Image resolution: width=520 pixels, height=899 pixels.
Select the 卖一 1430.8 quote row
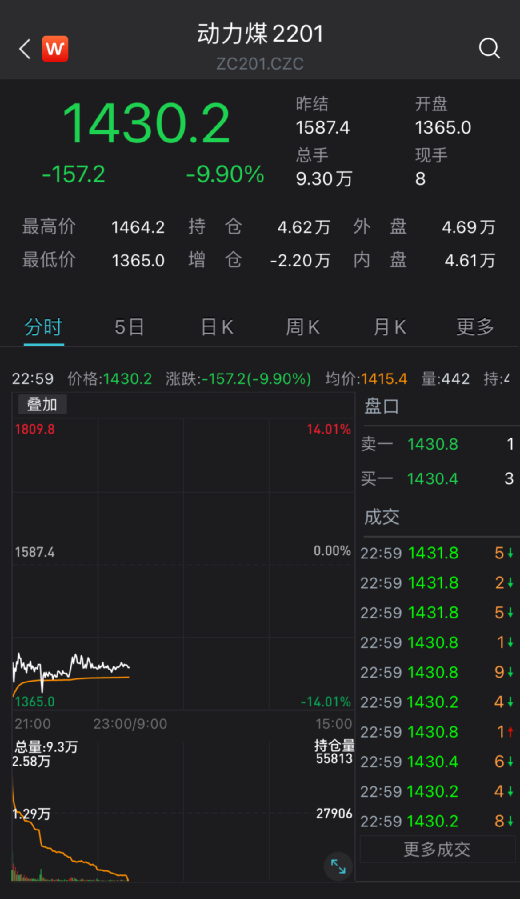[438, 444]
